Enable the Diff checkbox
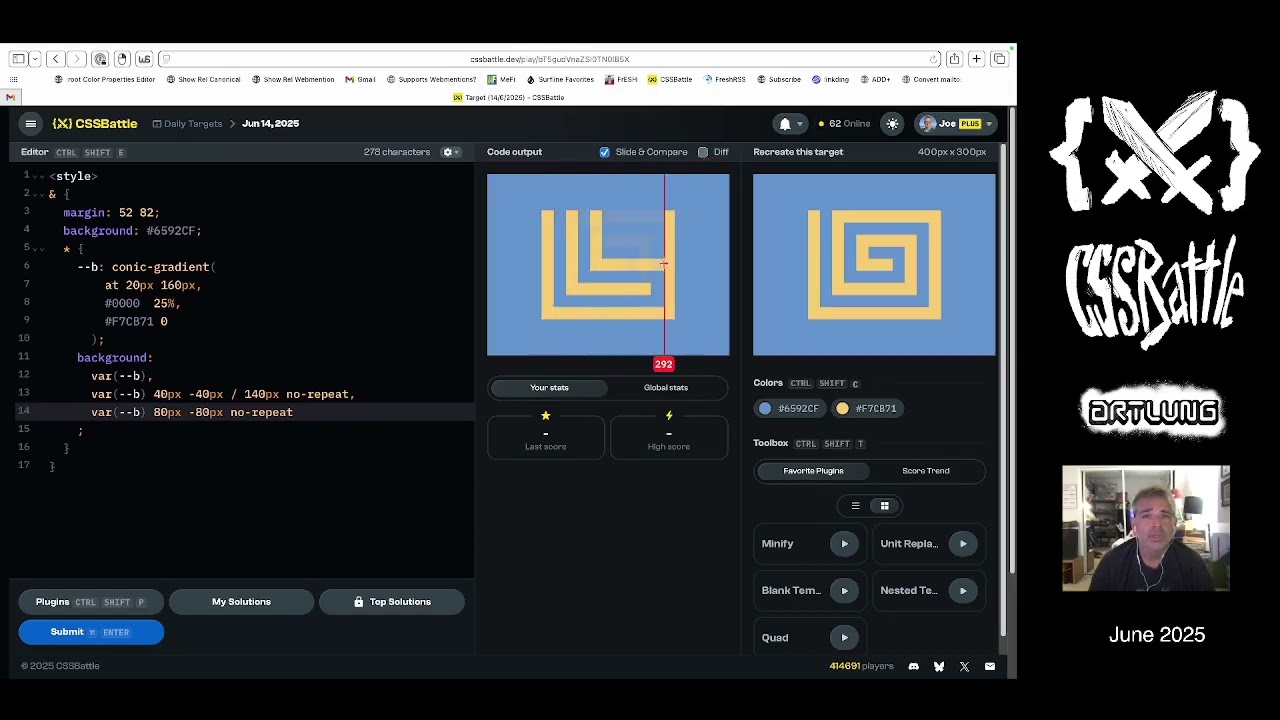This screenshot has height=720, width=1280. (x=703, y=152)
